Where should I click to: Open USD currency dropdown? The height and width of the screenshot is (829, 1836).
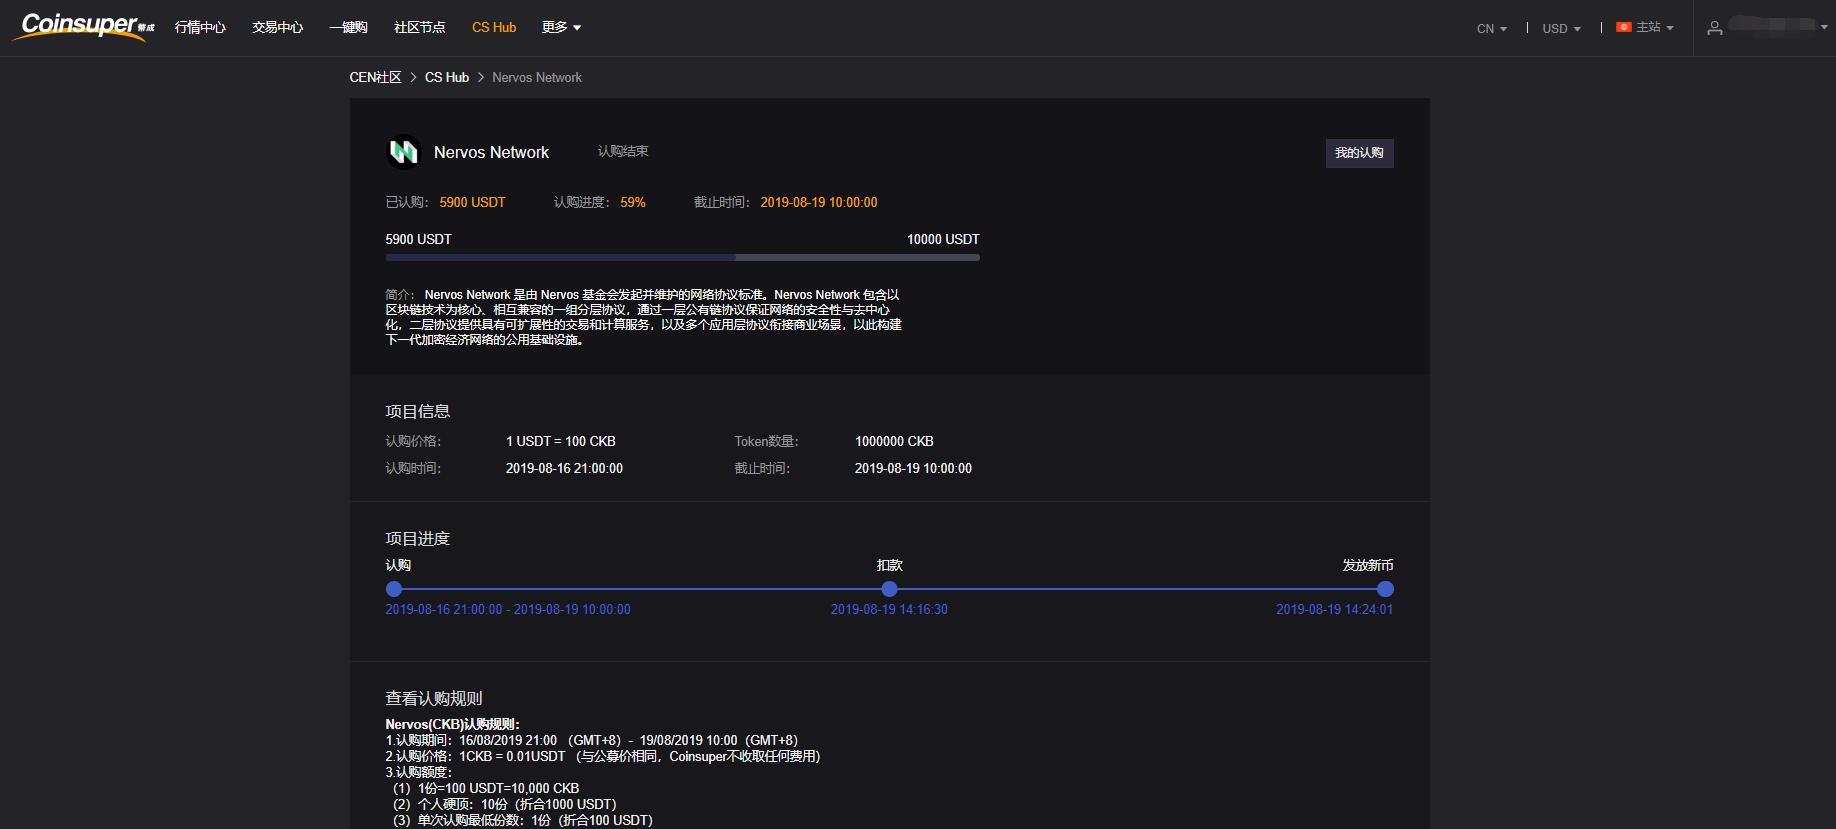[x=1561, y=29]
